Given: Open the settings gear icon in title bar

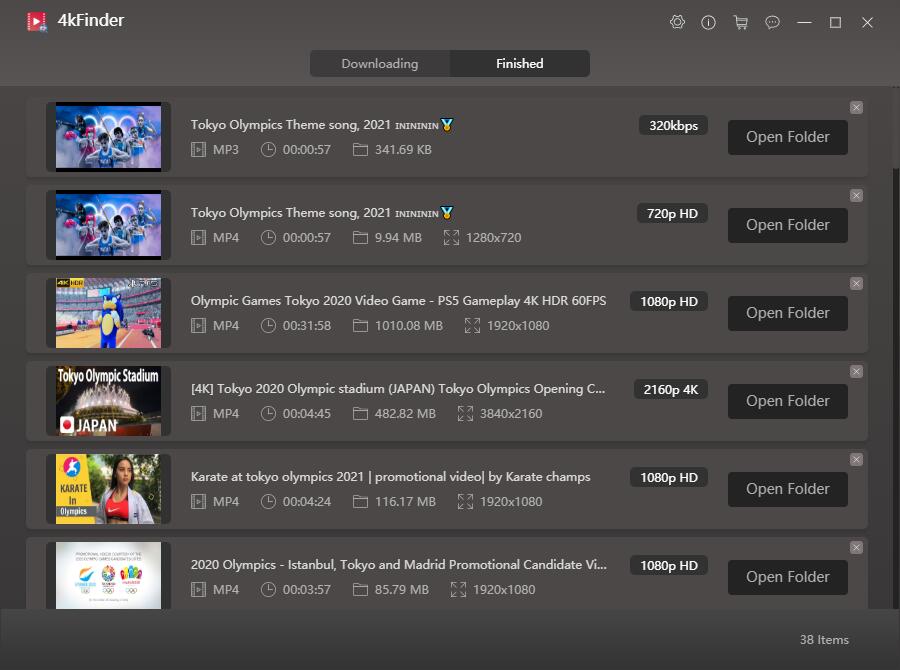Looking at the screenshot, I should coord(677,22).
